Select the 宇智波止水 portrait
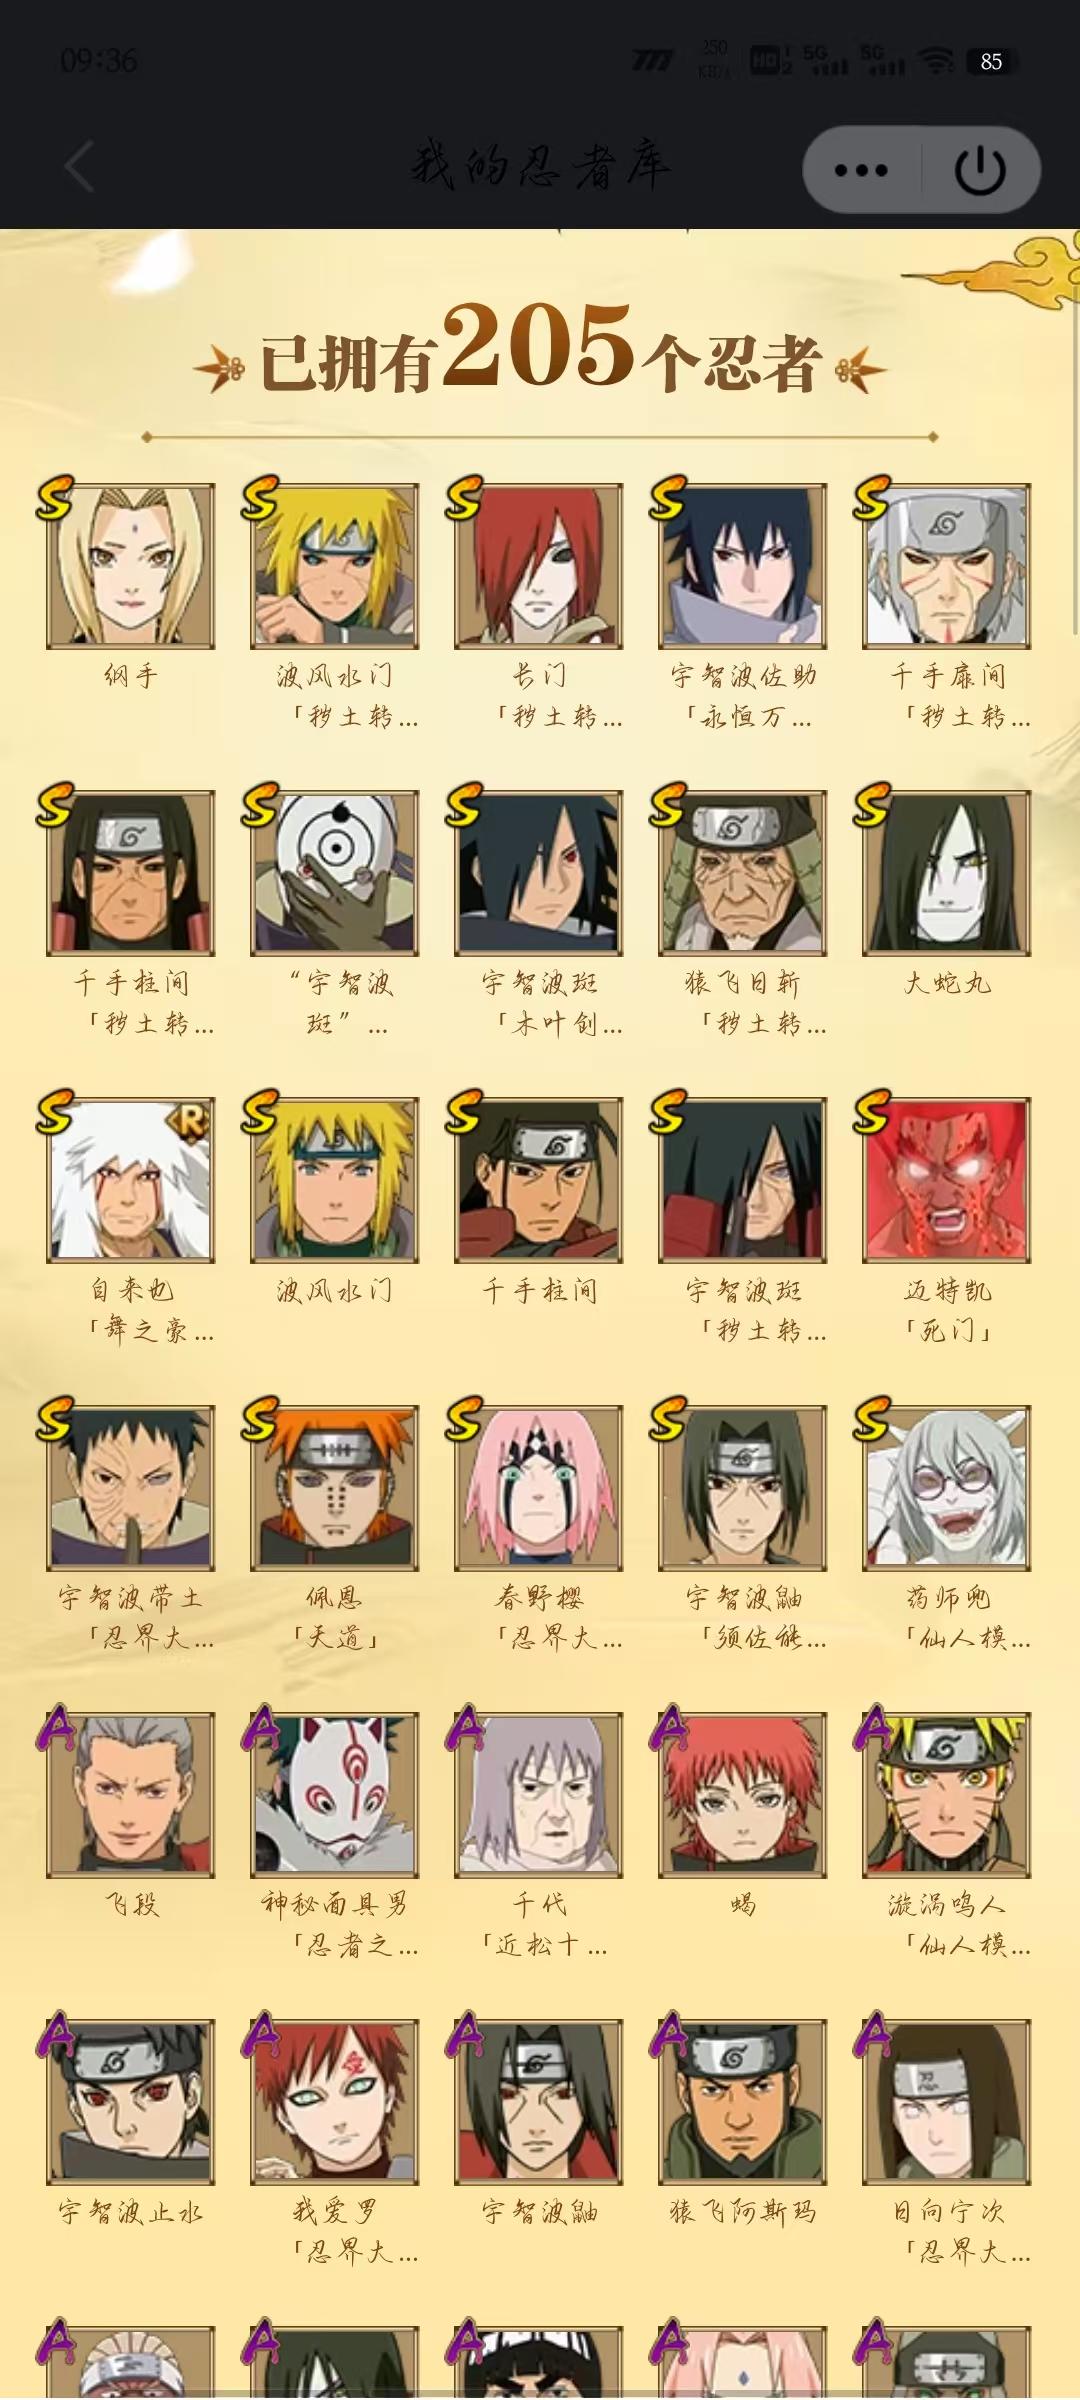This screenshot has width=1080, height=2400. (131, 2101)
